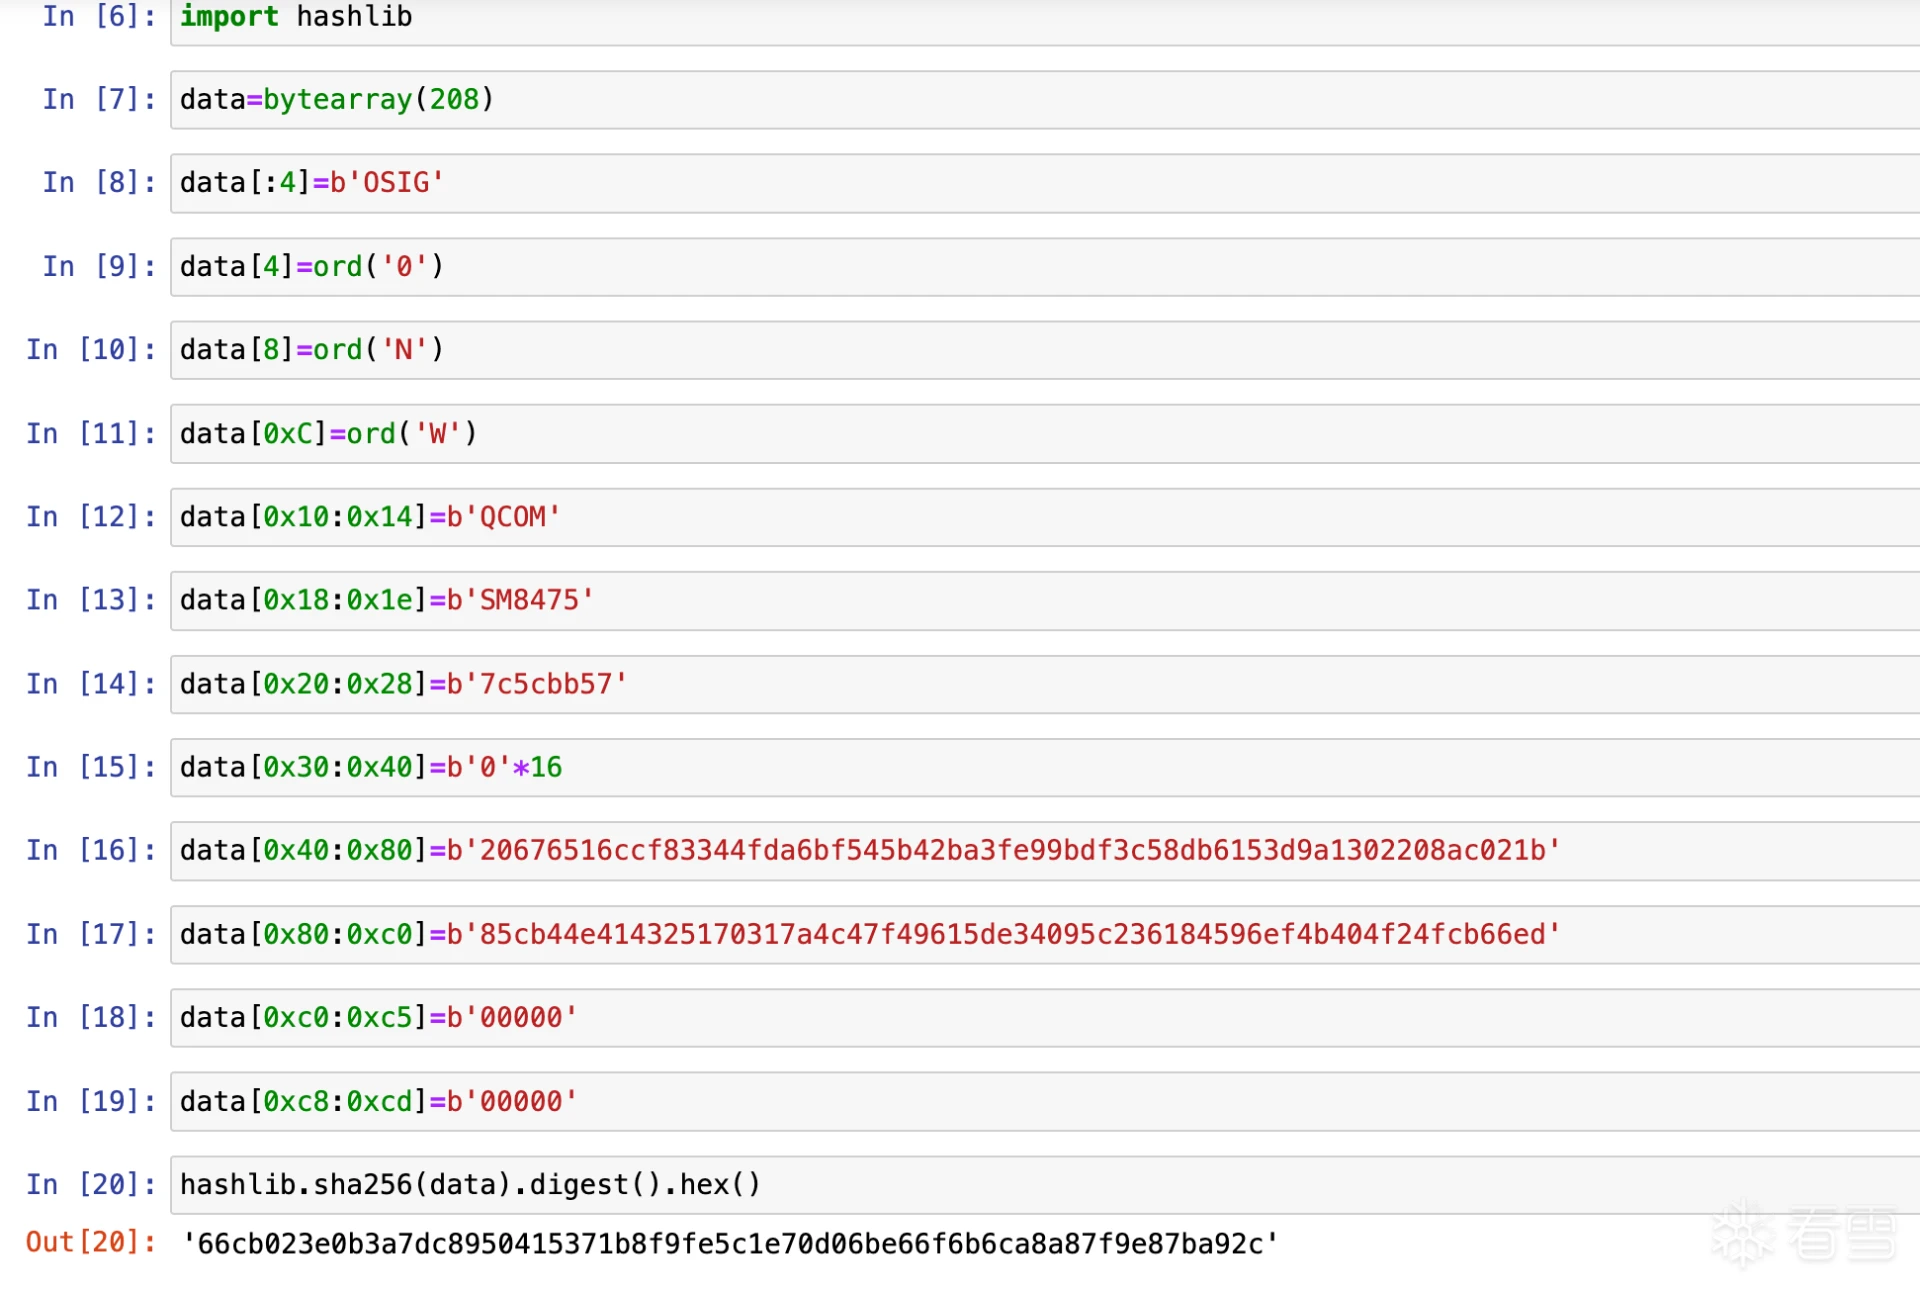Select cell containing data[8]=ord('N')

pos(1045,350)
